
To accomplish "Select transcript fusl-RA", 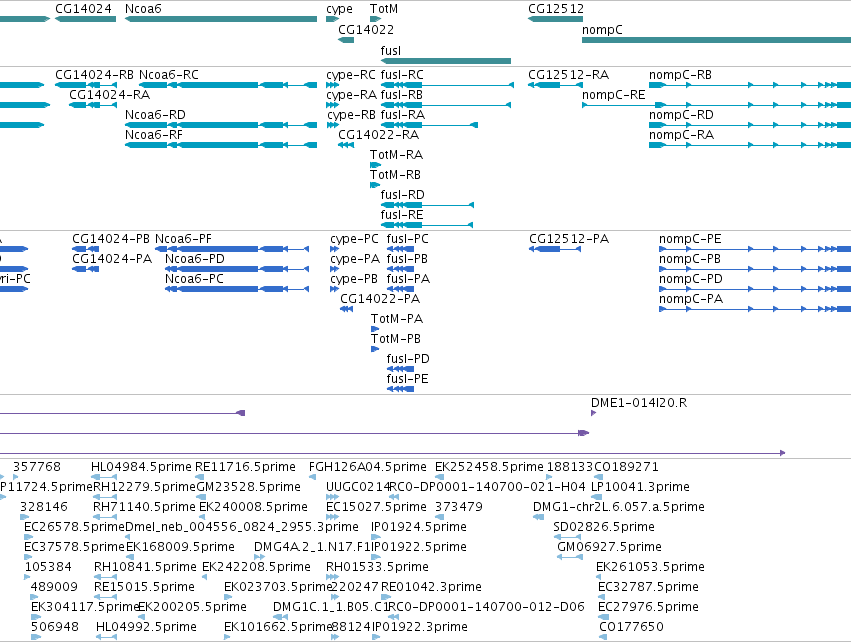I will [x=429, y=125].
